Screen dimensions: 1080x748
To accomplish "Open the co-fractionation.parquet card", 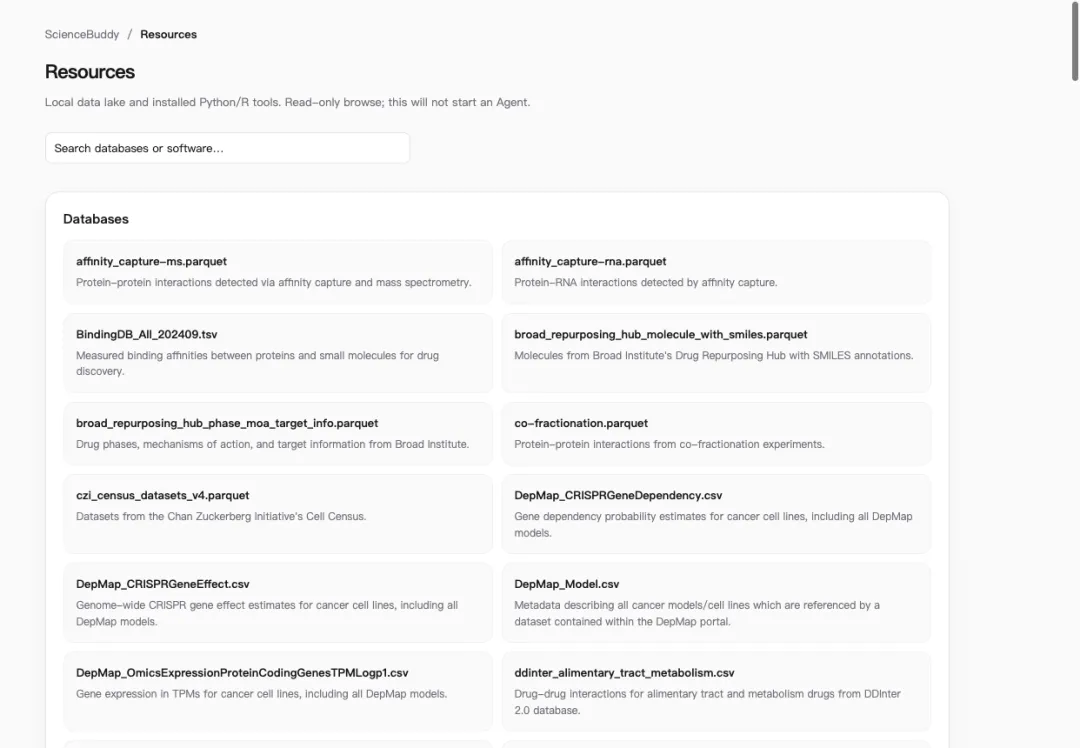I will point(716,434).
